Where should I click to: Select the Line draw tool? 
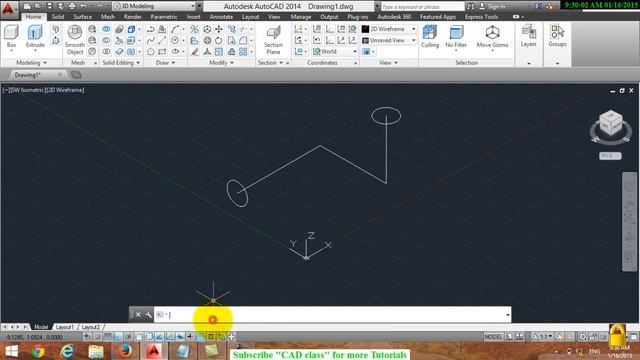click(x=162, y=40)
